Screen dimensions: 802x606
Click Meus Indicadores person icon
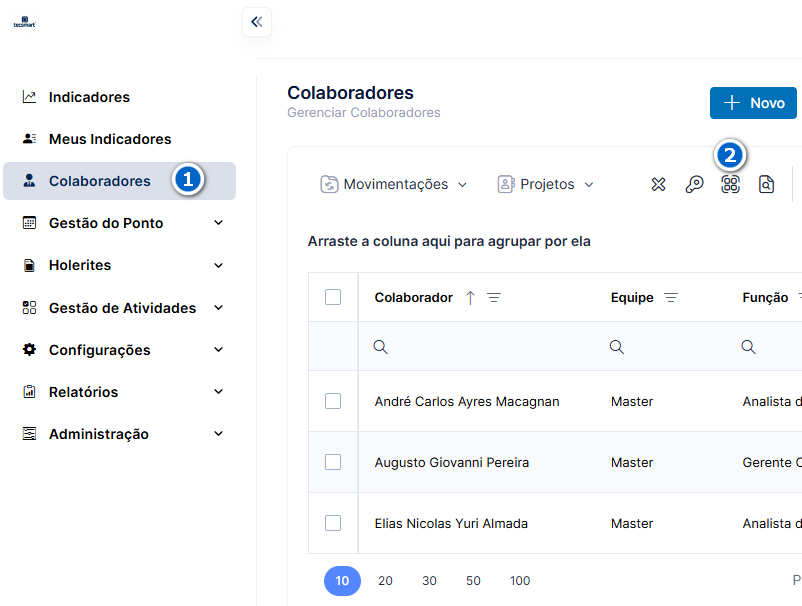coord(29,139)
